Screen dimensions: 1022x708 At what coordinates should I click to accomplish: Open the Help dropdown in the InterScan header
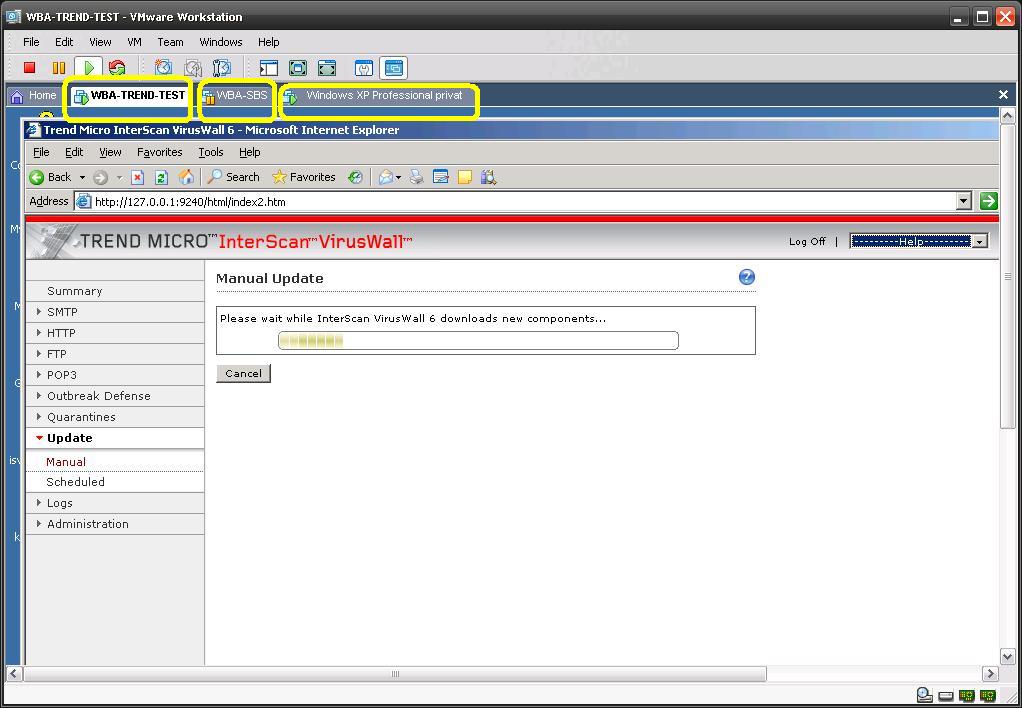(x=919, y=241)
